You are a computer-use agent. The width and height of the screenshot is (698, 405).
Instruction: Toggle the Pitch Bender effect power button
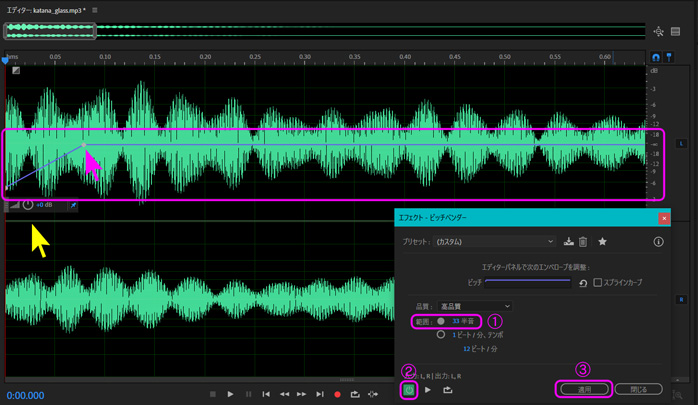pos(410,389)
